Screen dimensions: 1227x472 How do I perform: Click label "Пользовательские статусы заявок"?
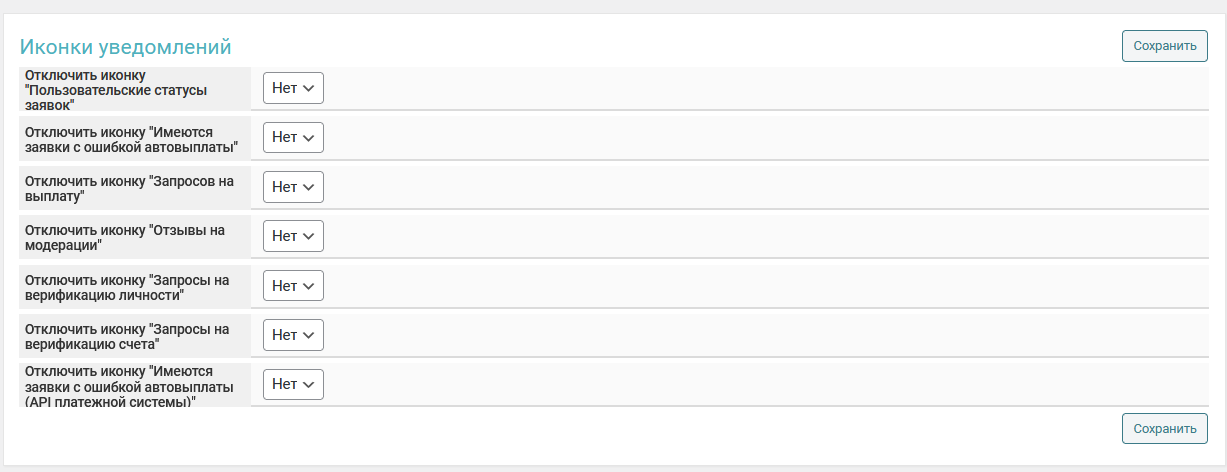coord(116,90)
